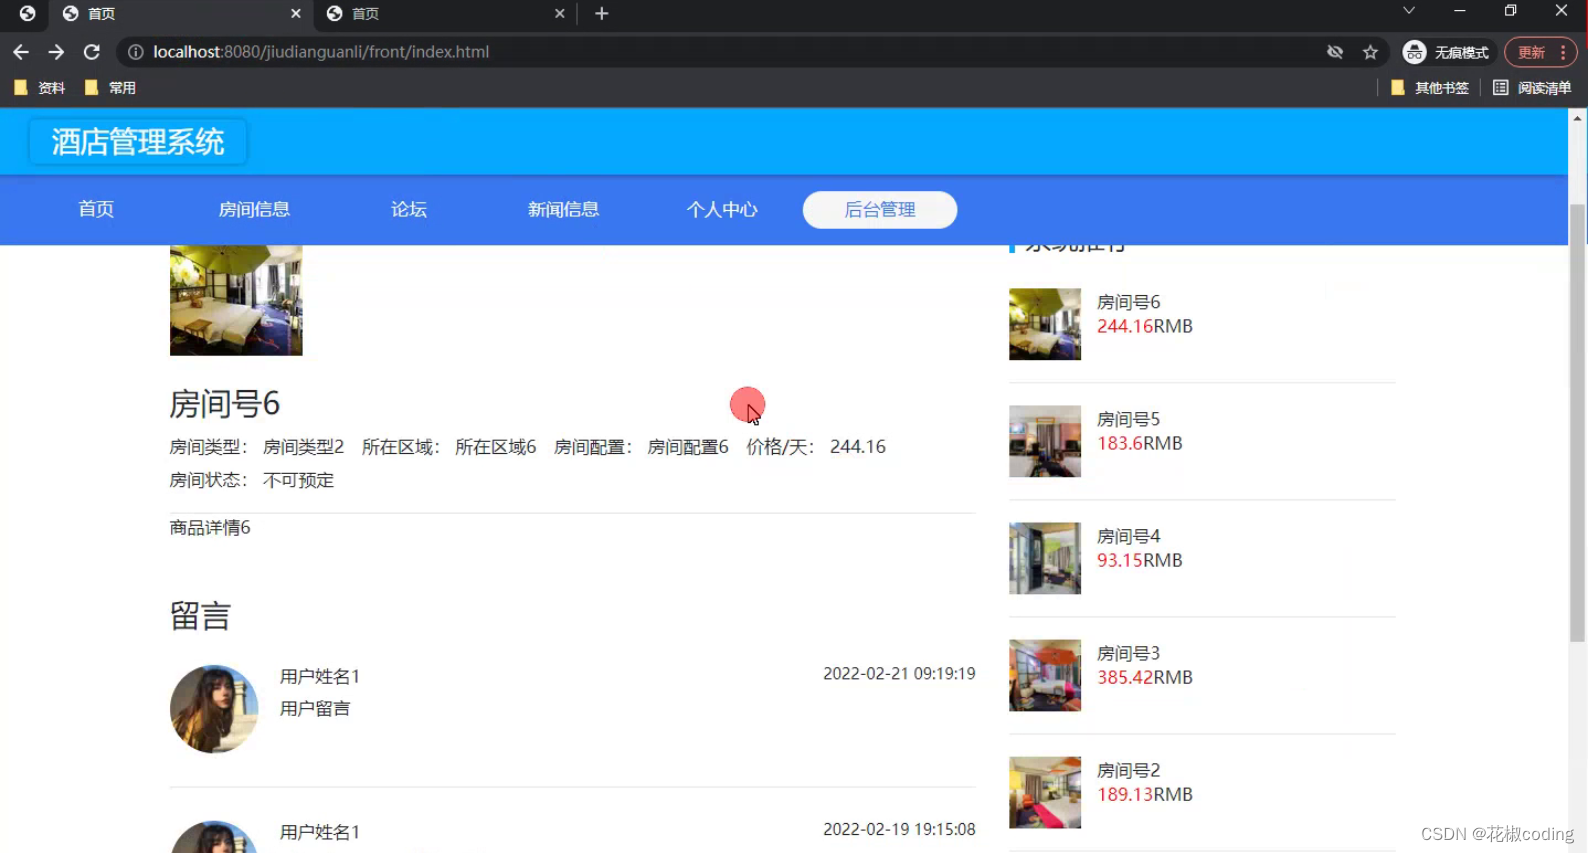The height and width of the screenshot is (853, 1589).
Task: Switch to the second 首页 browser tab
Action: click(x=445, y=13)
